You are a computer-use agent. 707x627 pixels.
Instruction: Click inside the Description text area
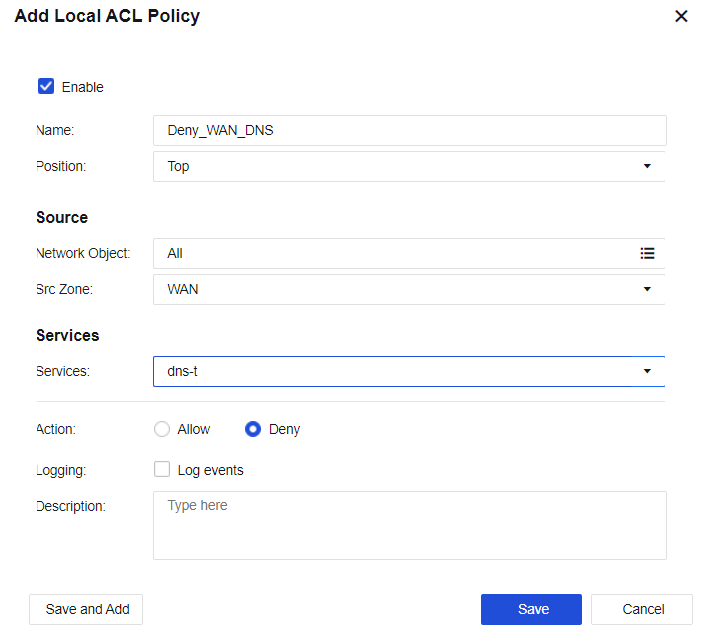pos(409,526)
